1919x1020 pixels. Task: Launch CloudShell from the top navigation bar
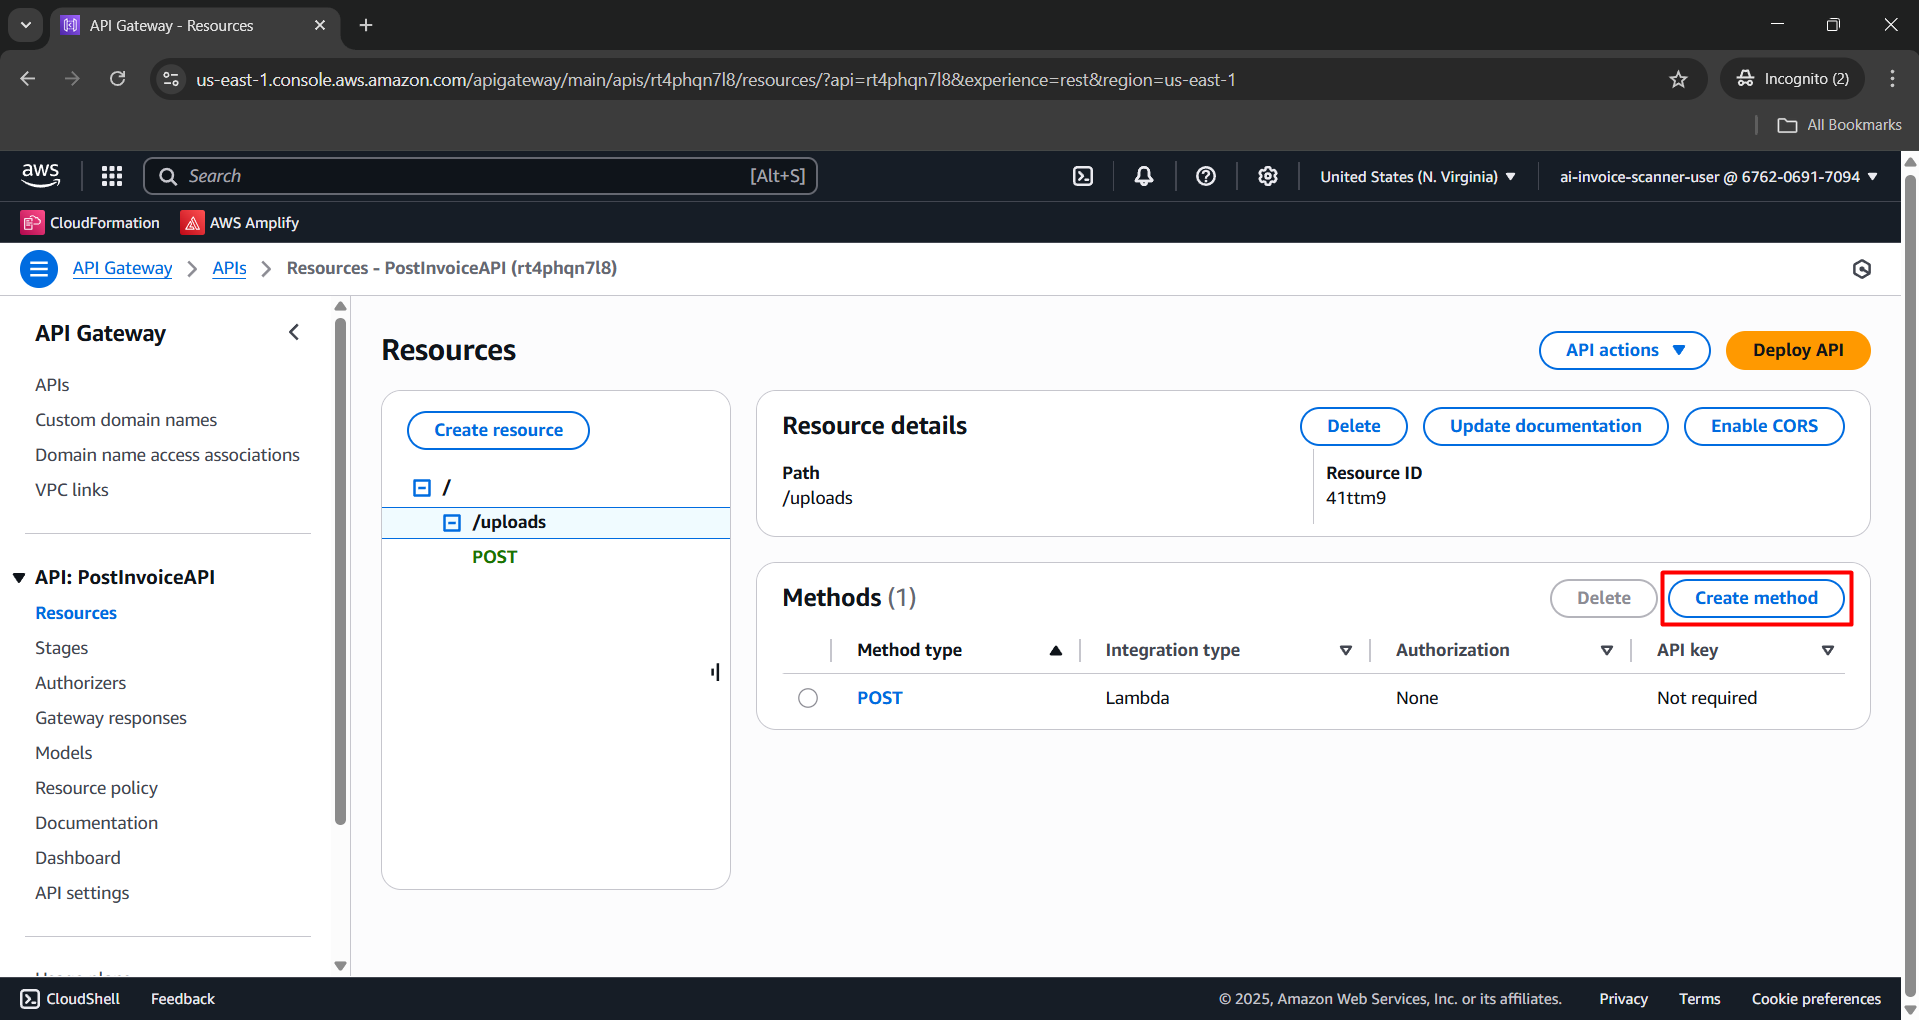1083,176
